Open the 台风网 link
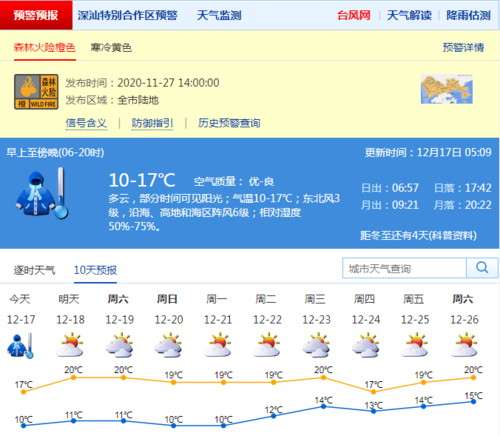This screenshot has height=436, width=500. pos(354,15)
